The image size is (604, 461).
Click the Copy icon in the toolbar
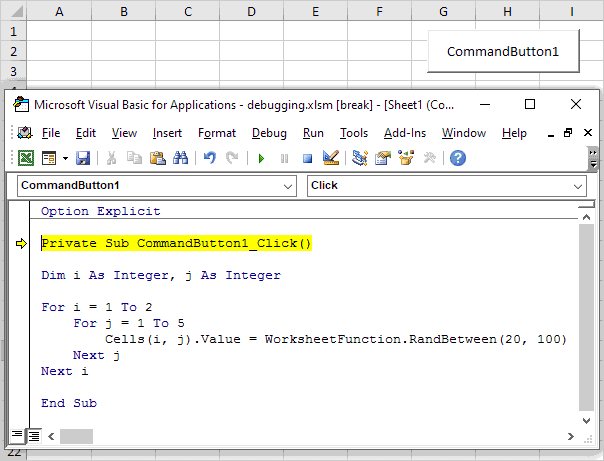pos(134,158)
